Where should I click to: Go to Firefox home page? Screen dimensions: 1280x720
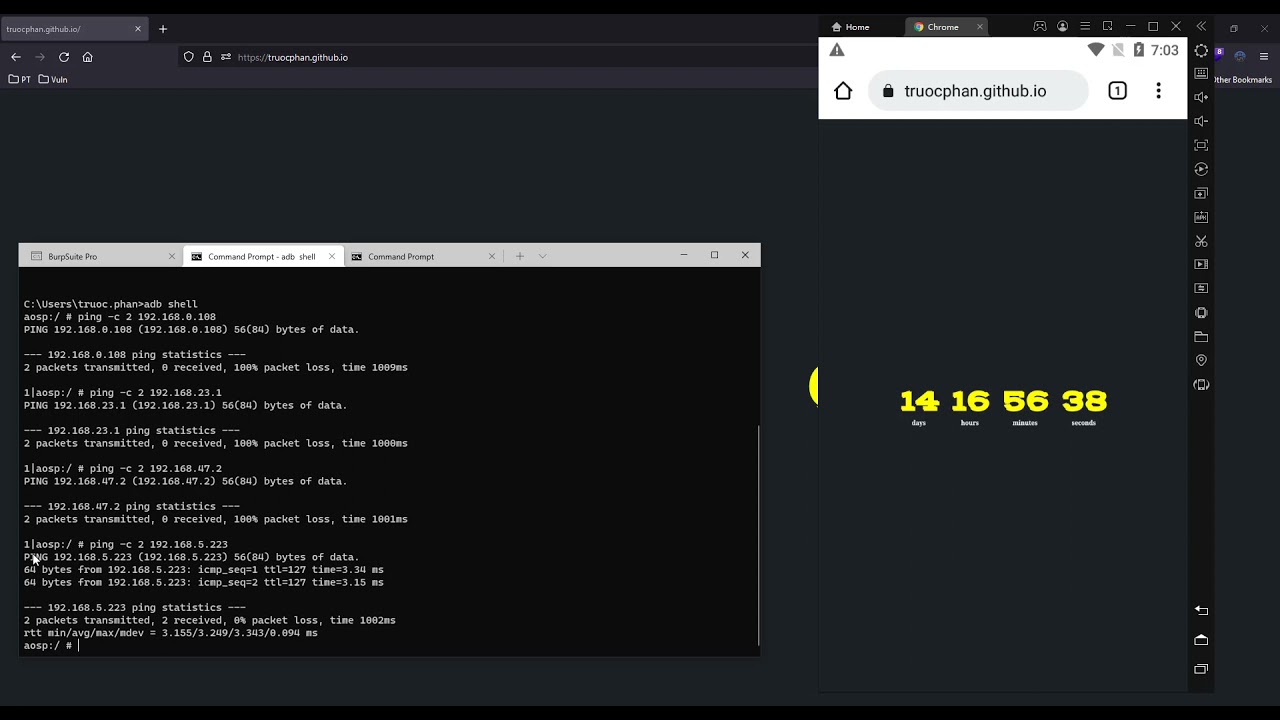pyautogui.click(x=88, y=57)
